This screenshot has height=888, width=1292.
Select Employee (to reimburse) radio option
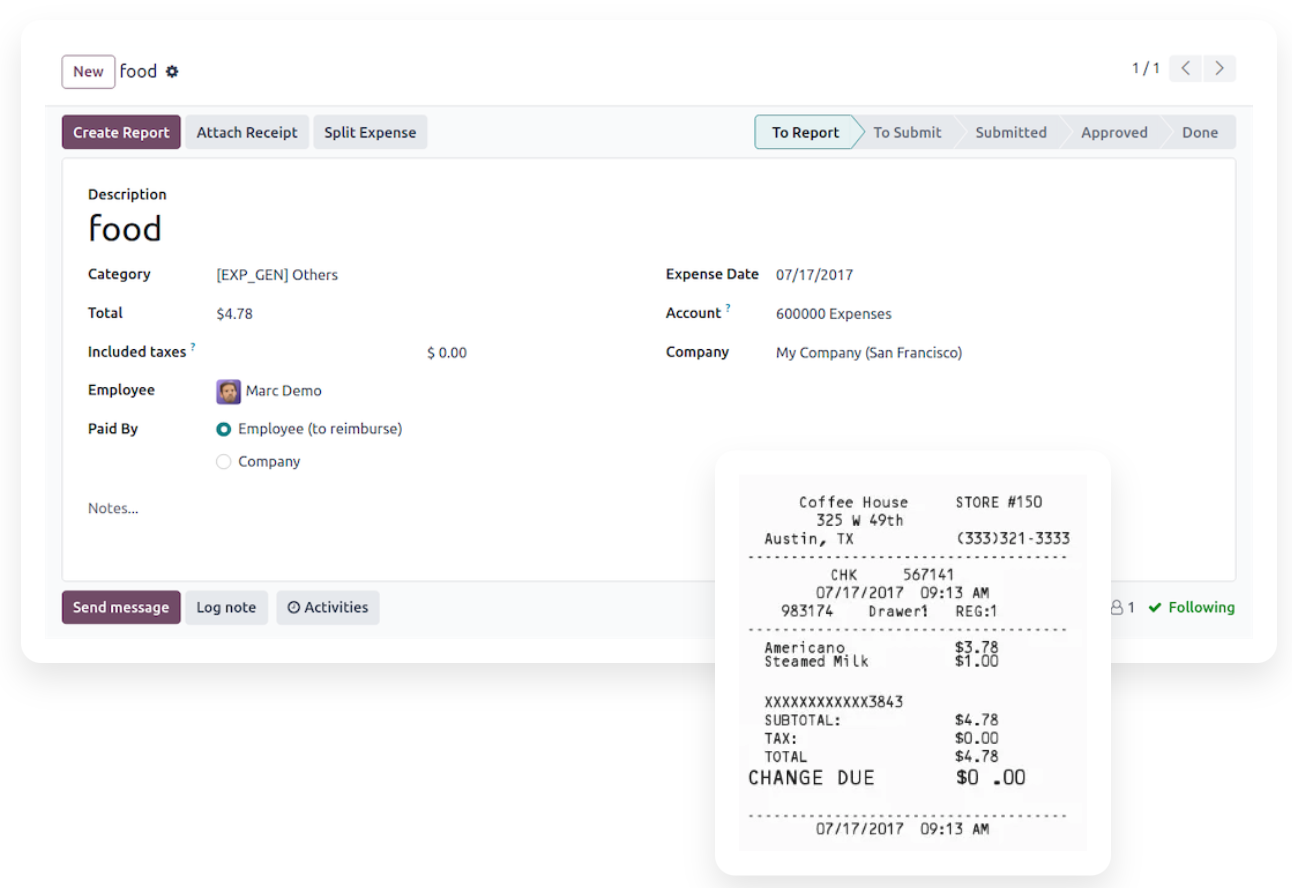click(224, 429)
